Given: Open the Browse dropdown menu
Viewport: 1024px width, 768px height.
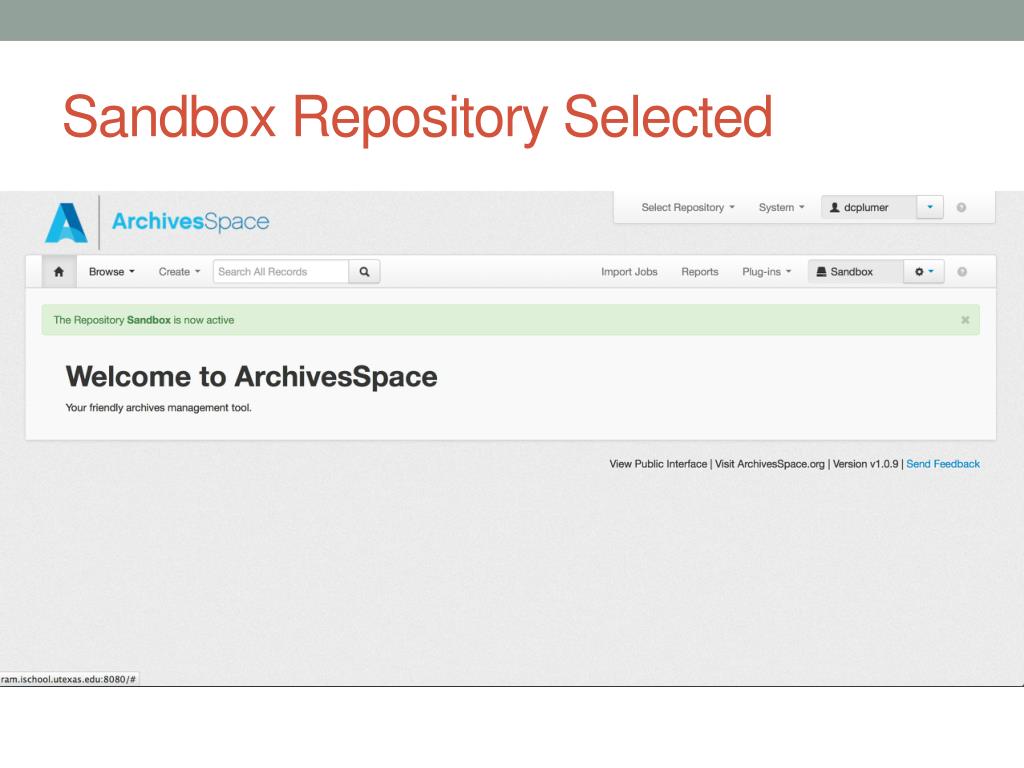Looking at the screenshot, I should click(x=112, y=272).
